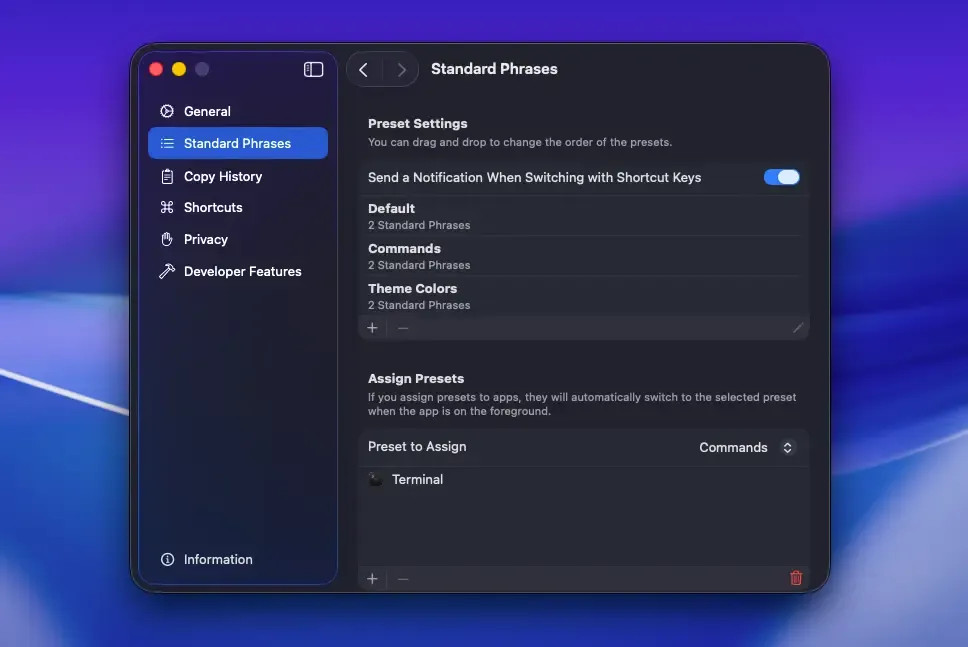Add an app to assigned presets

tap(372, 579)
